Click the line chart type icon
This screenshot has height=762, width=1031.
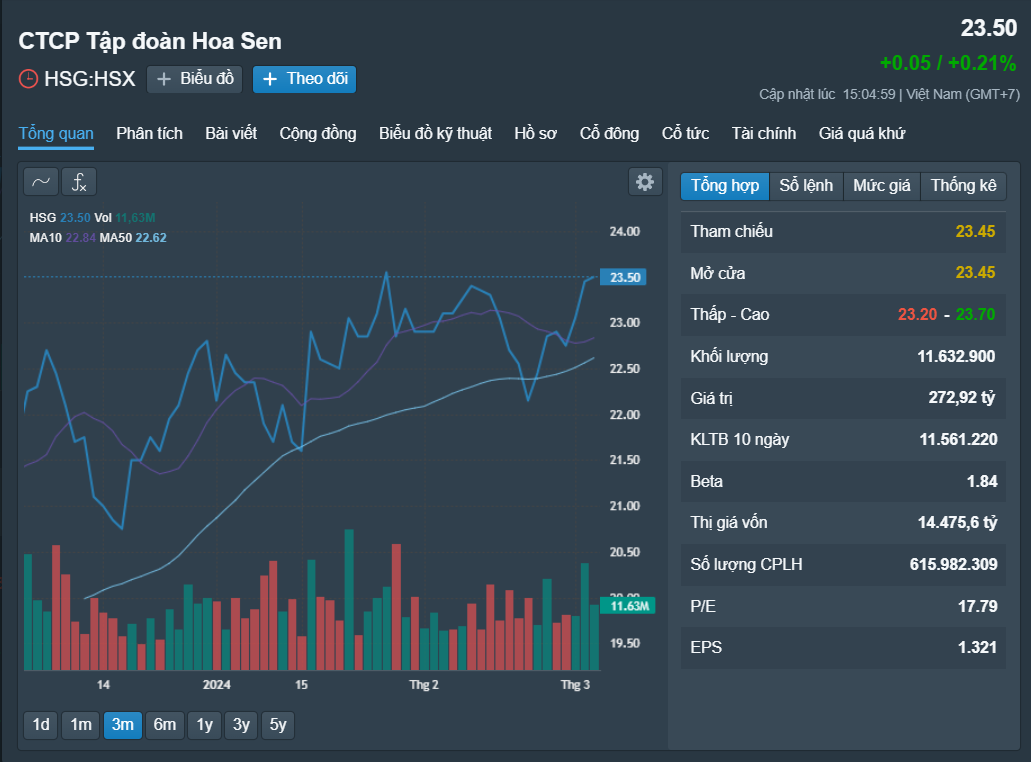click(x=41, y=182)
